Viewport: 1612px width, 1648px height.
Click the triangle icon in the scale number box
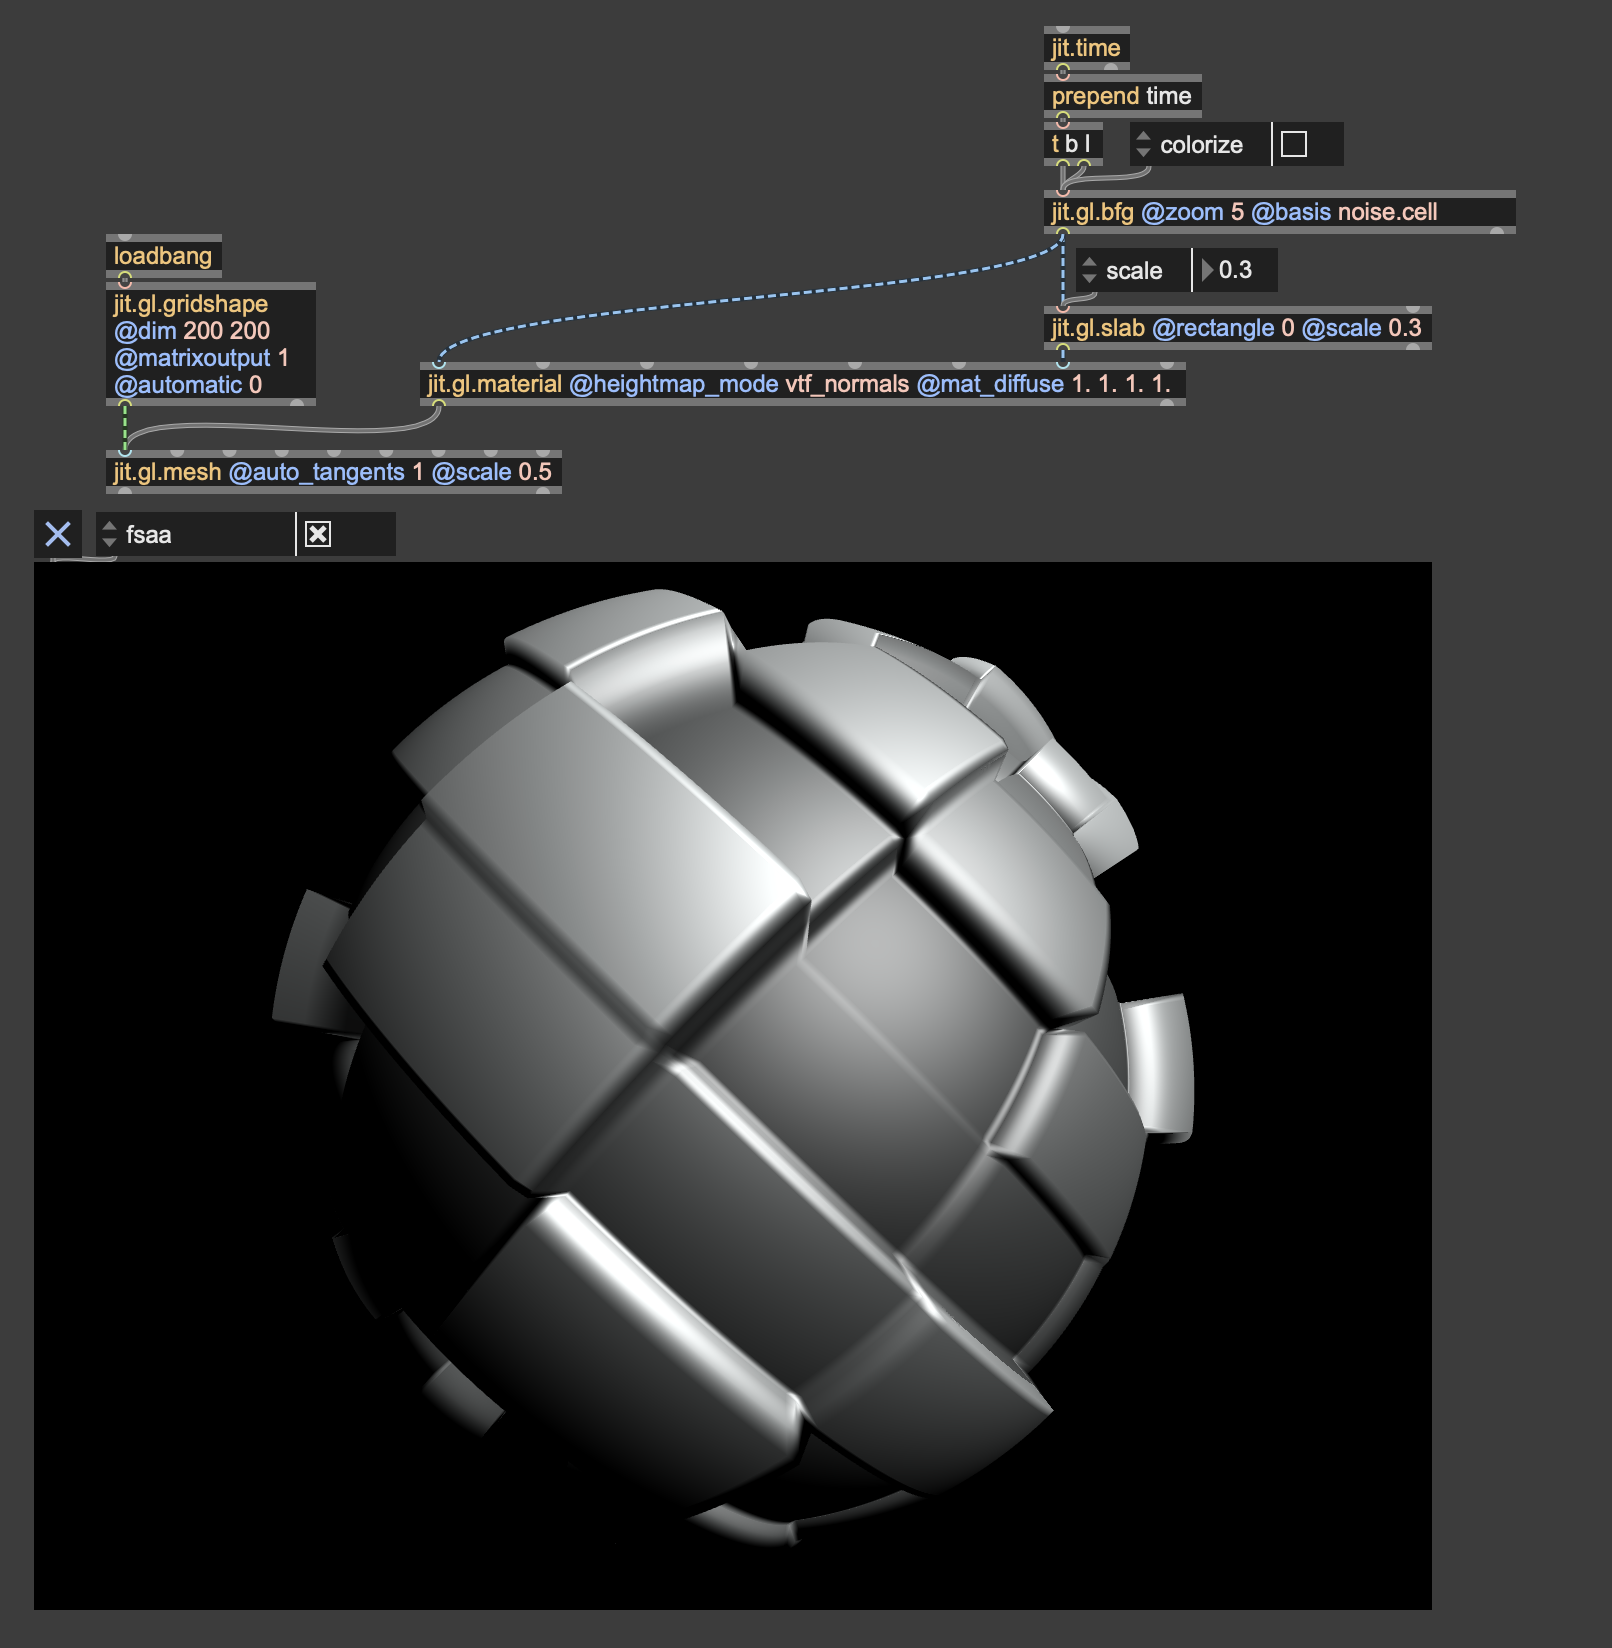click(1207, 271)
